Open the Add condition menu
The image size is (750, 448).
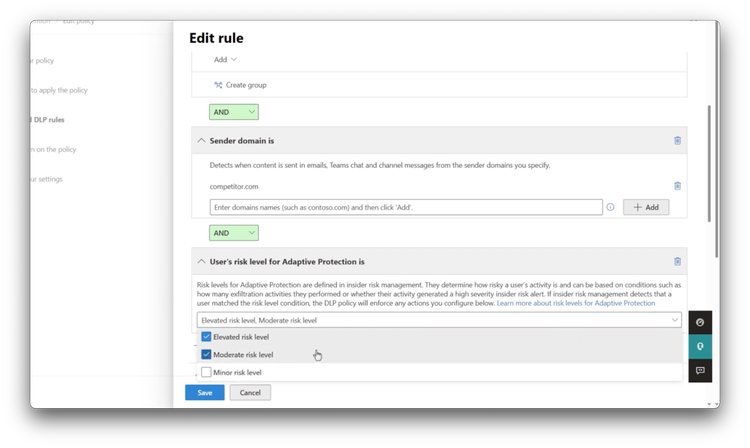tap(225, 59)
